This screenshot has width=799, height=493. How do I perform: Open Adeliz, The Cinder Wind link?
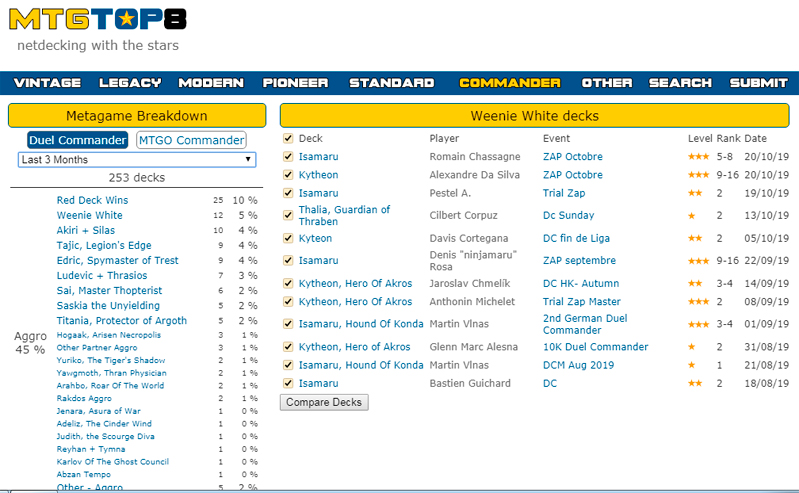click(x=104, y=424)
